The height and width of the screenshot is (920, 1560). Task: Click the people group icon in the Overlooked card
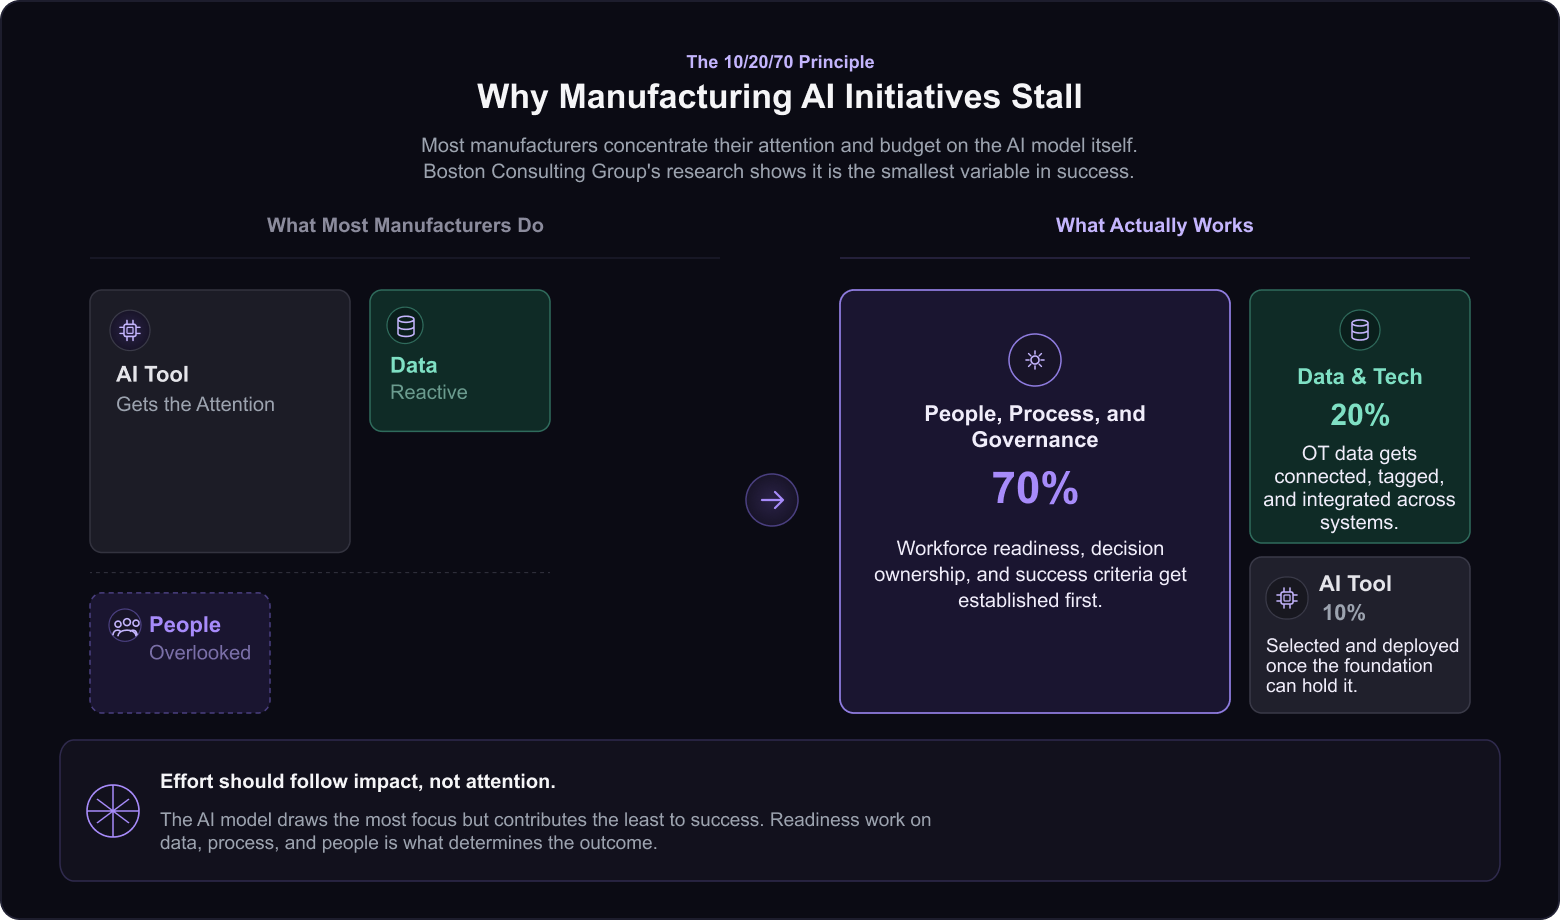(x=126, y=626)
